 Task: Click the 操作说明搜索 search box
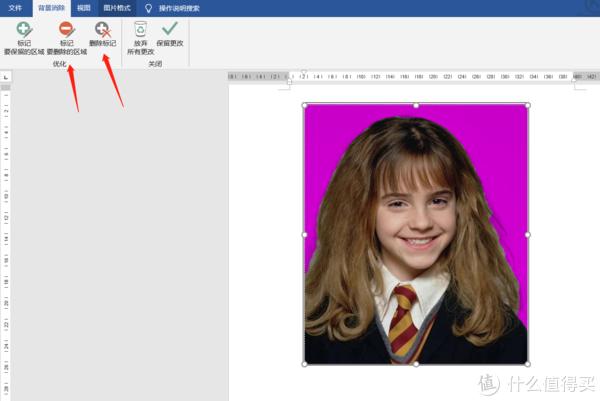179,8
